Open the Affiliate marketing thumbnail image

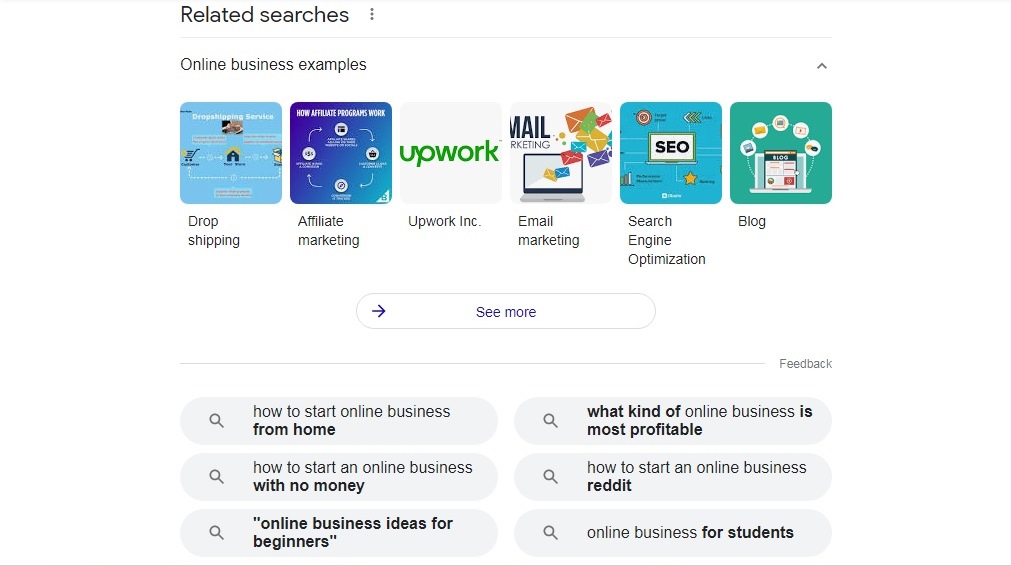point(340,153)
